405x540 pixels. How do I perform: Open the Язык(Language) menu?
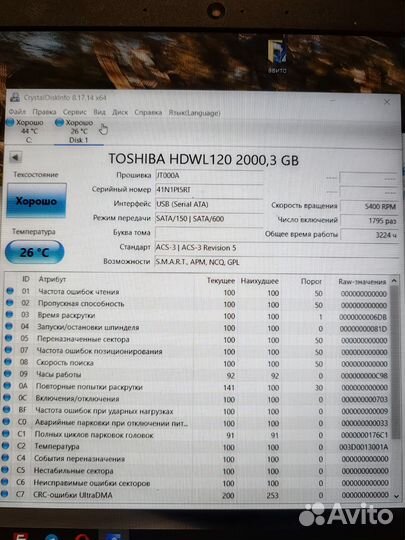[x=194, y=113]
